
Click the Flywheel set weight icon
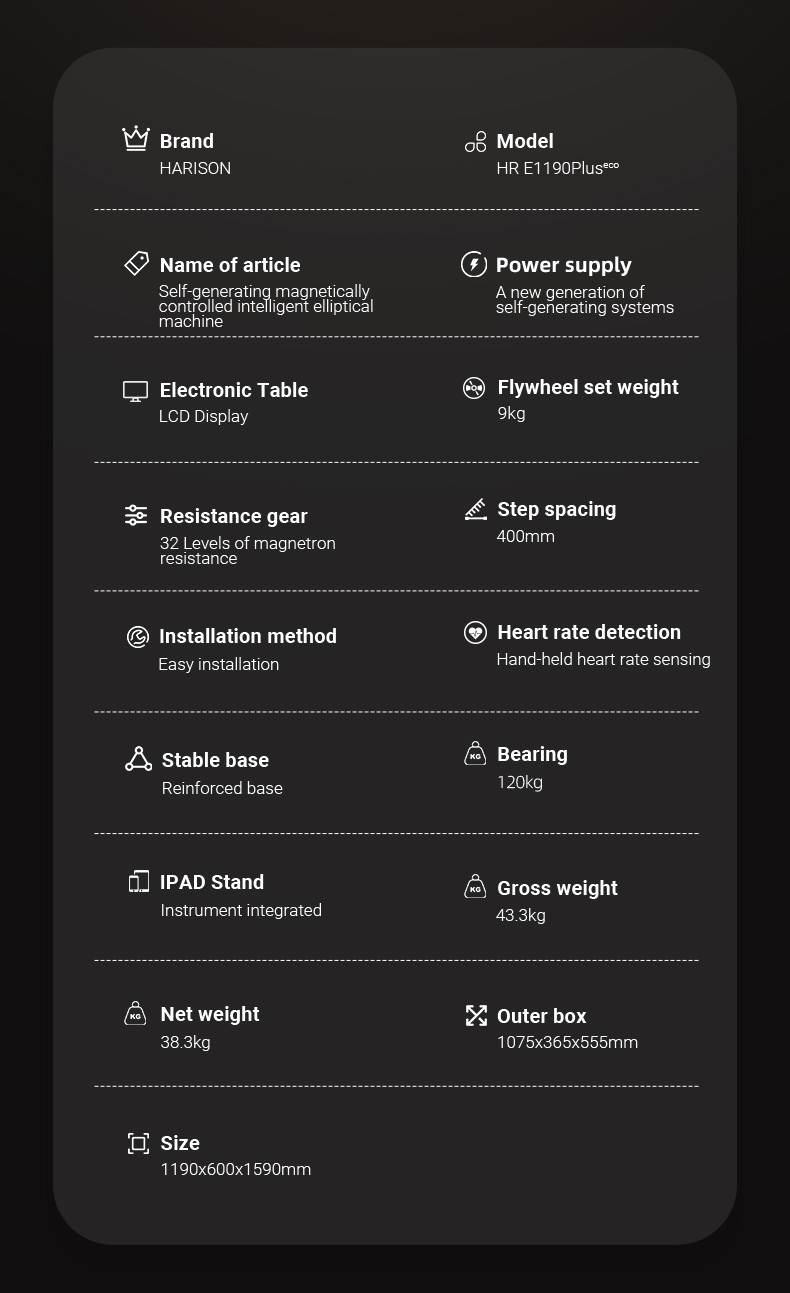tap(474, 388)
